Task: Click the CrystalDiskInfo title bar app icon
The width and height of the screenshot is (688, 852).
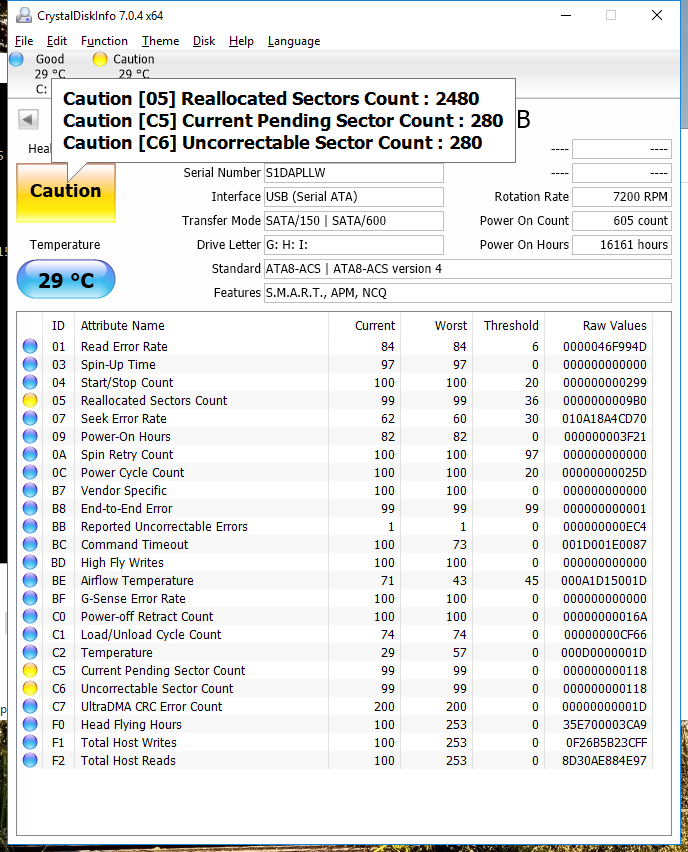Action: [x=24, y=15]
